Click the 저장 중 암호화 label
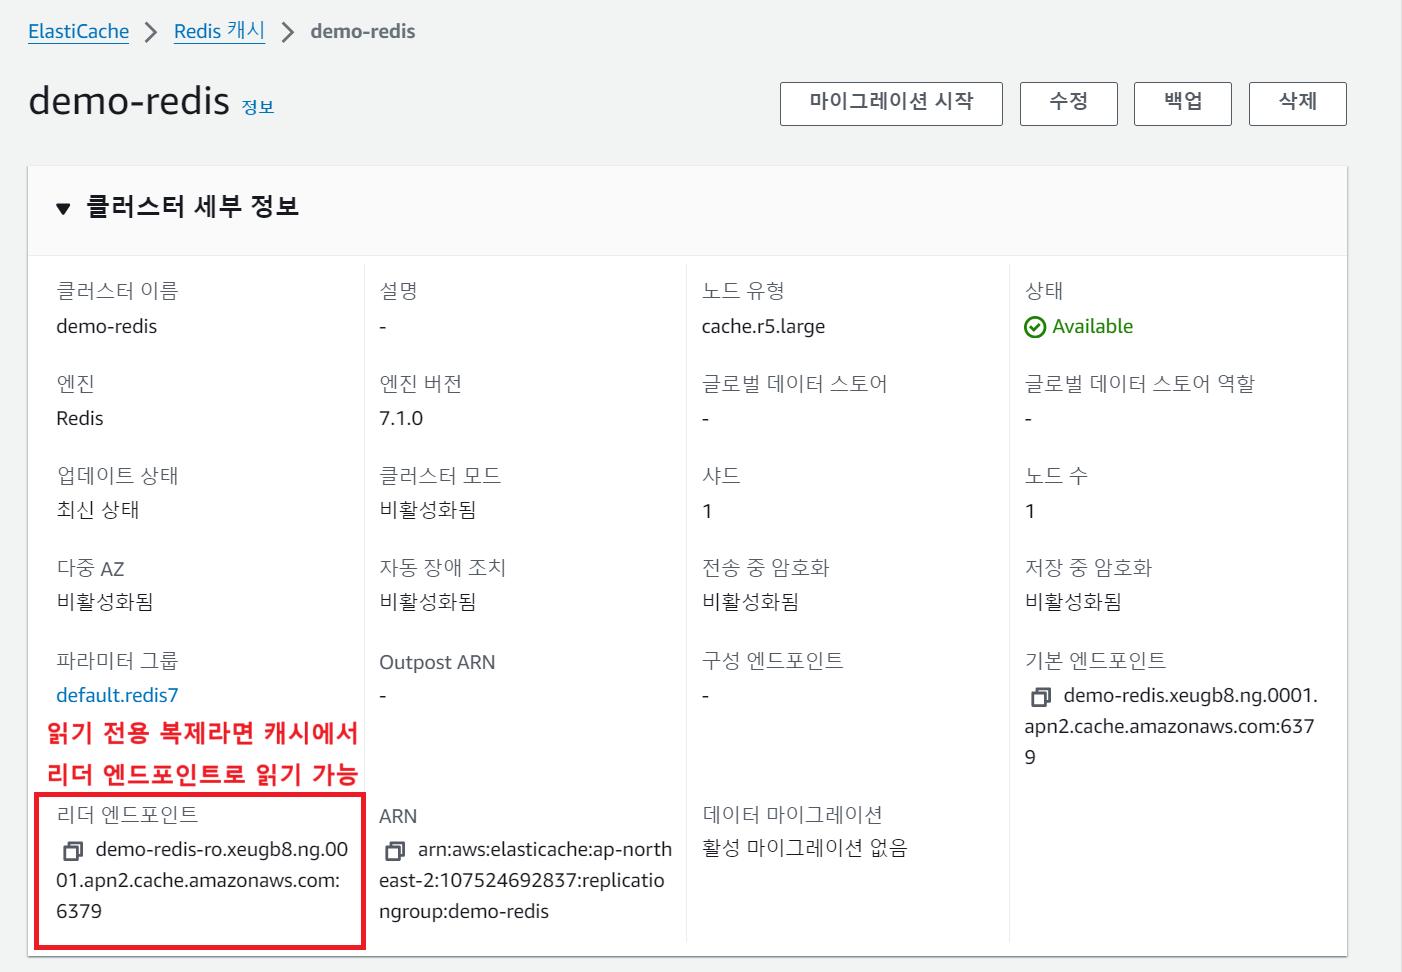Viewport: 1402px width, 972px height. pos(1088,568)
